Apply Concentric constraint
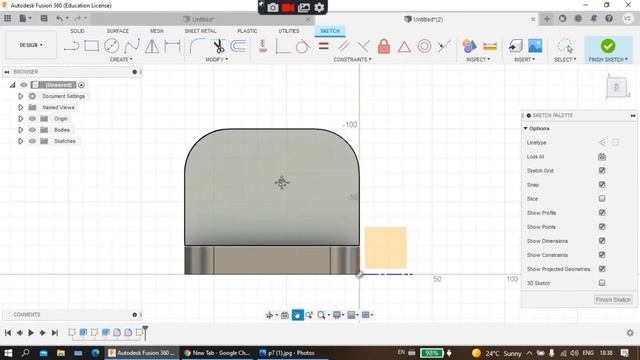Viewport: 640px width, 360px height. coord(424,46)
